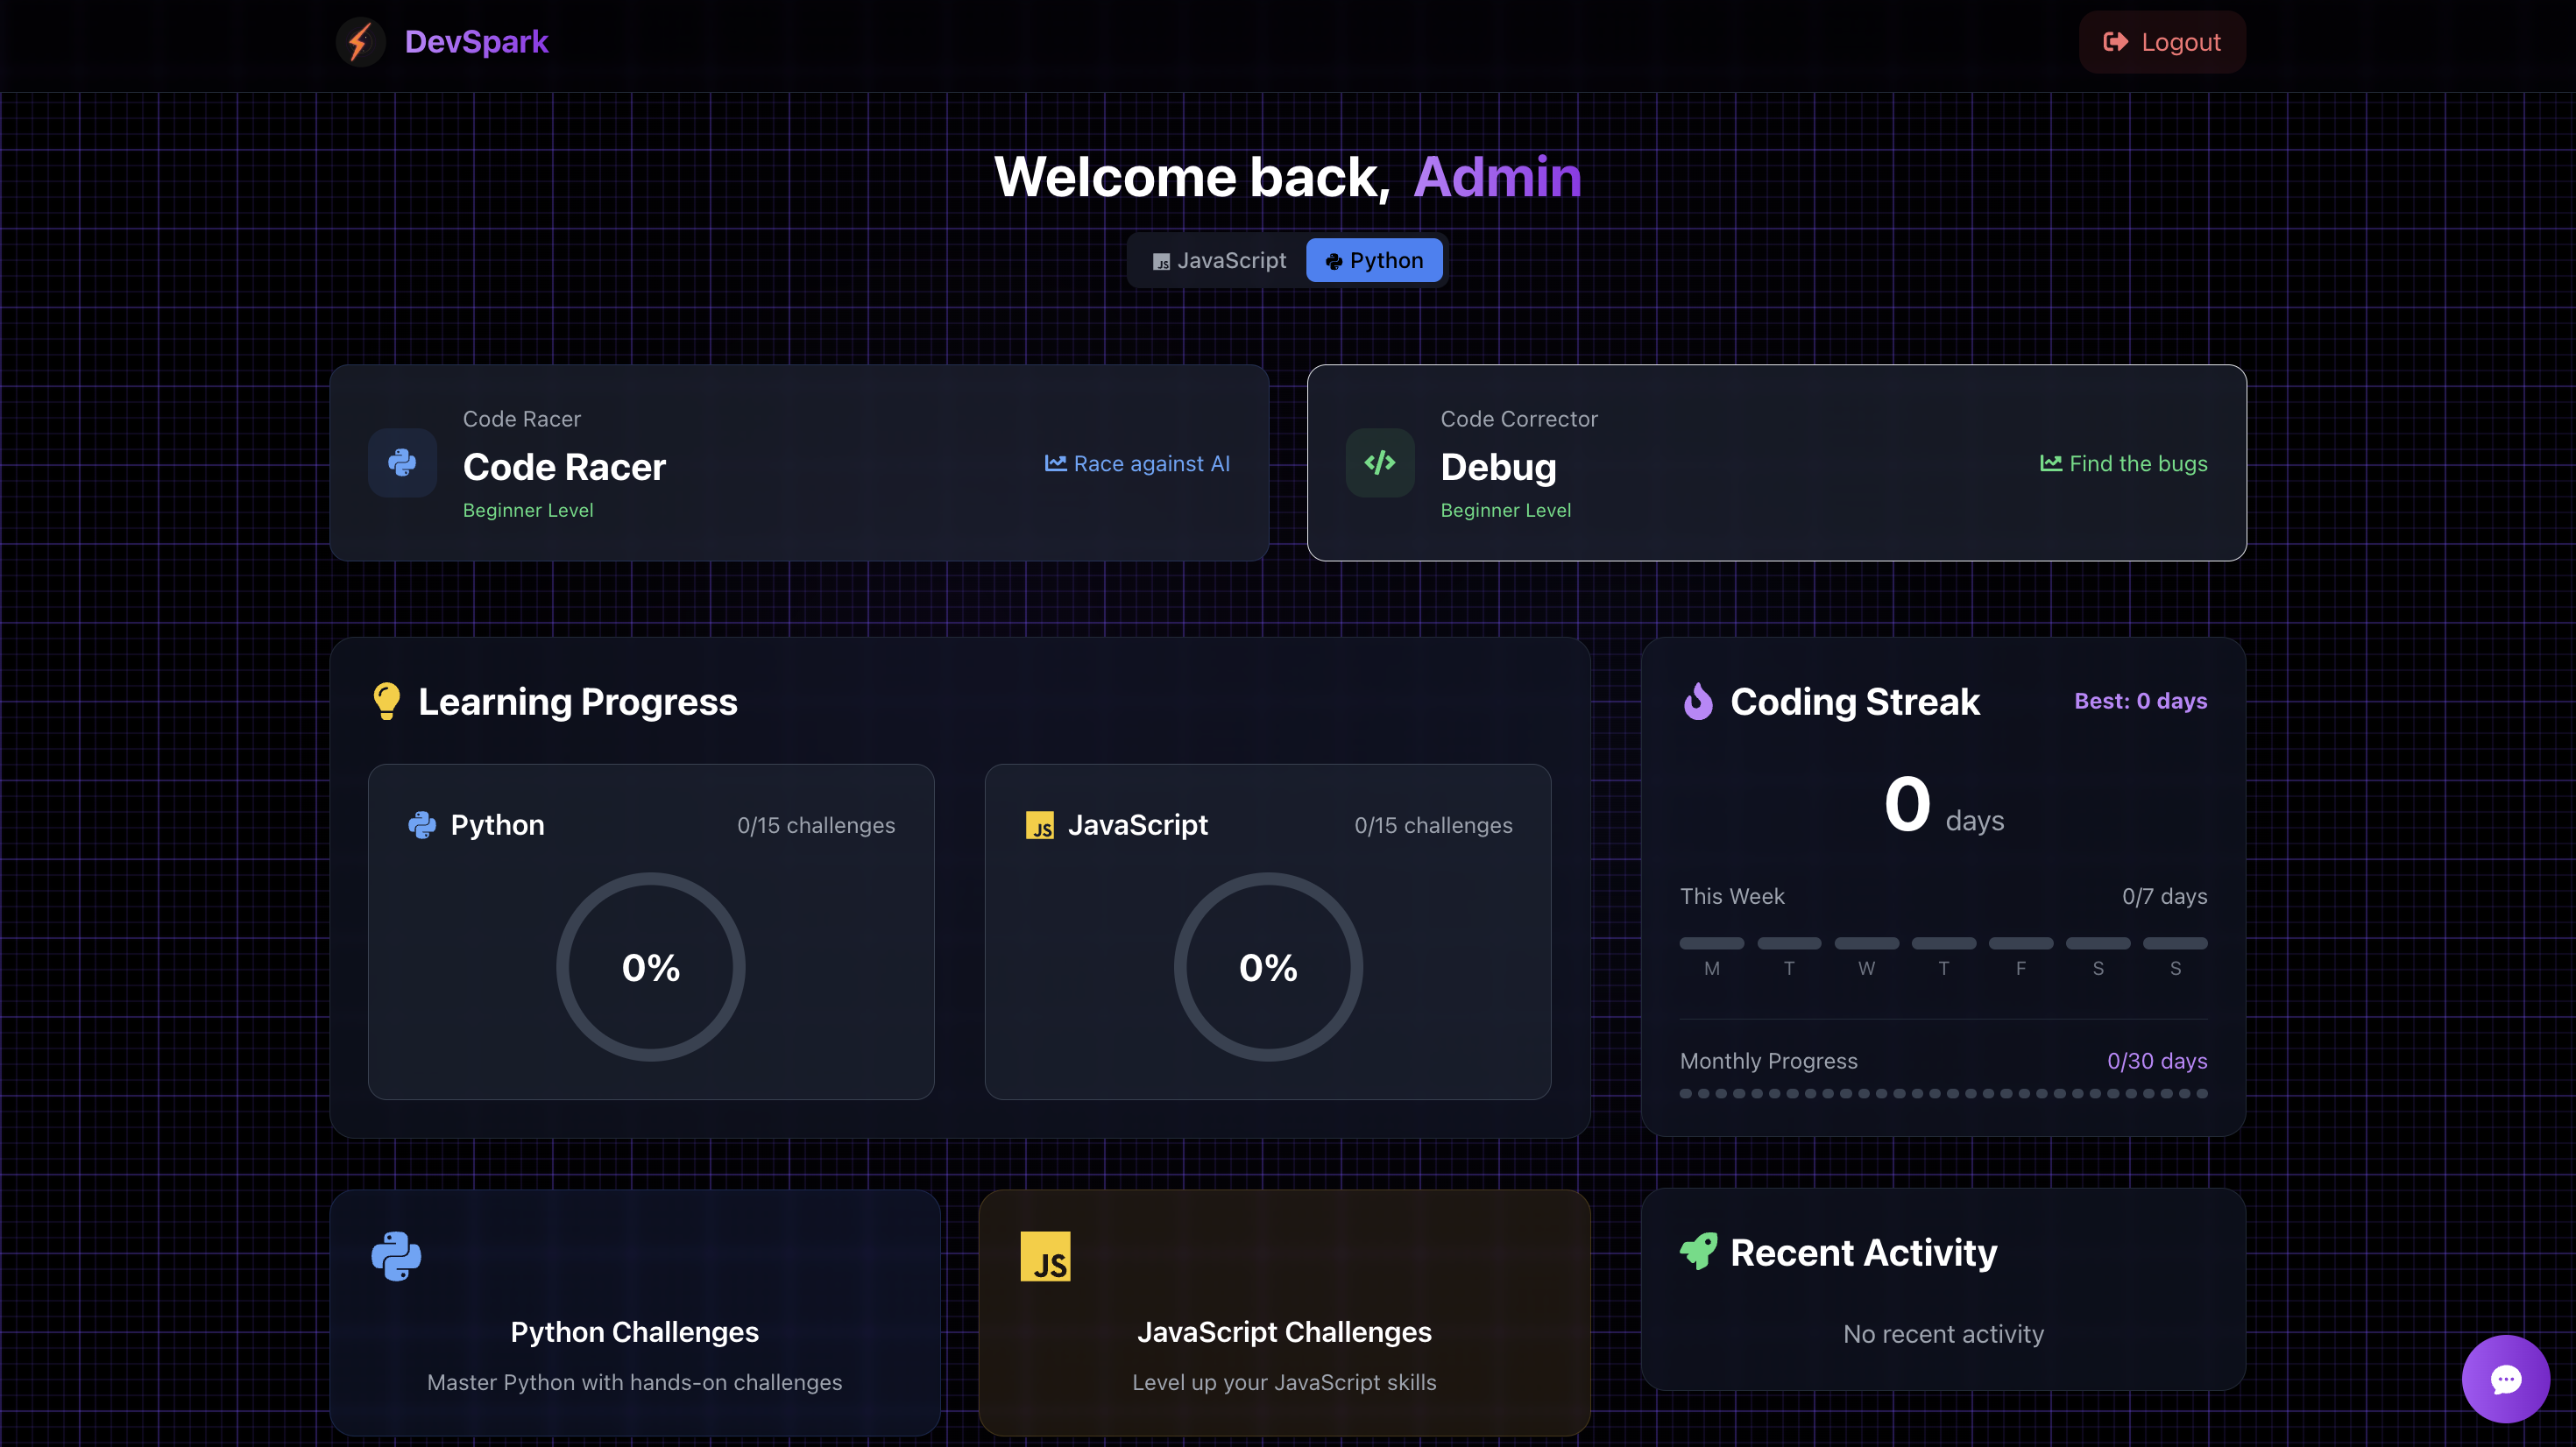Click the Race against AI link

[x=1137, y=463]
